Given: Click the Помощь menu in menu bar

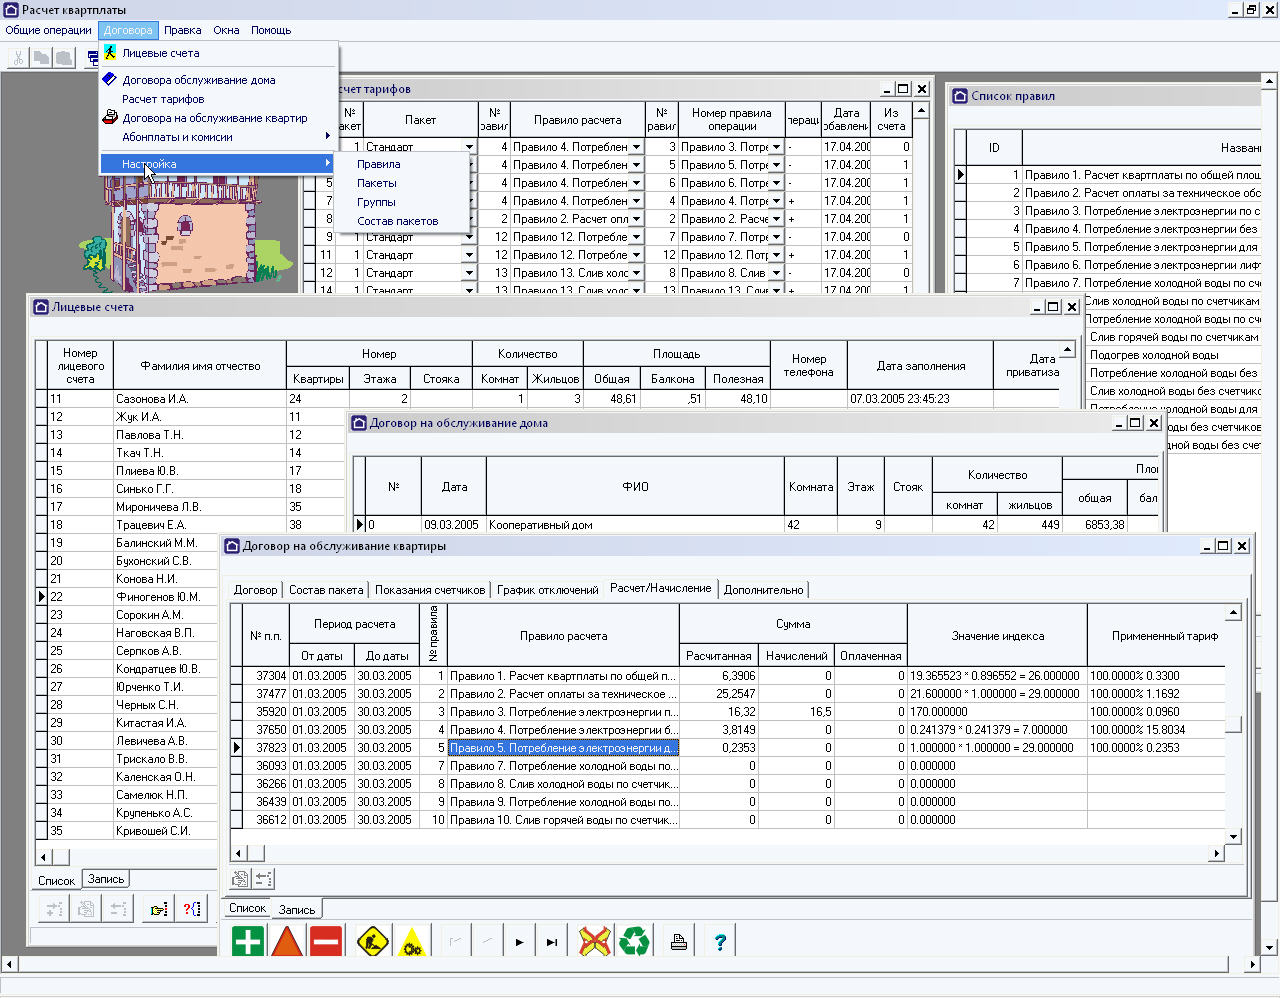Looking at the screenshot, I should pyautogui.click(x=270, y=30).
